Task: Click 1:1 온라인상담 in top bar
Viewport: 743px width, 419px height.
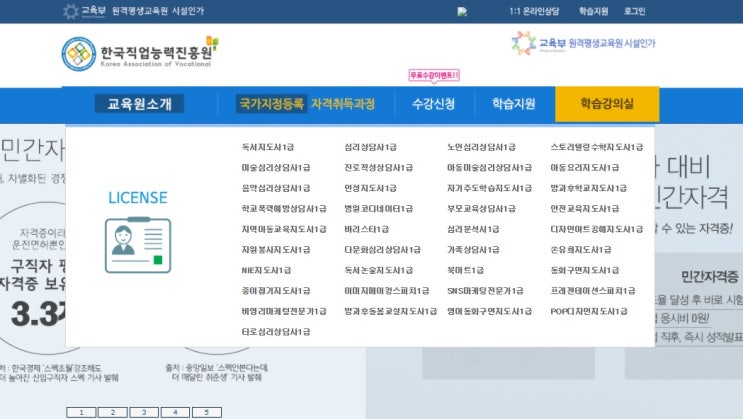Action: pos(534,11)
